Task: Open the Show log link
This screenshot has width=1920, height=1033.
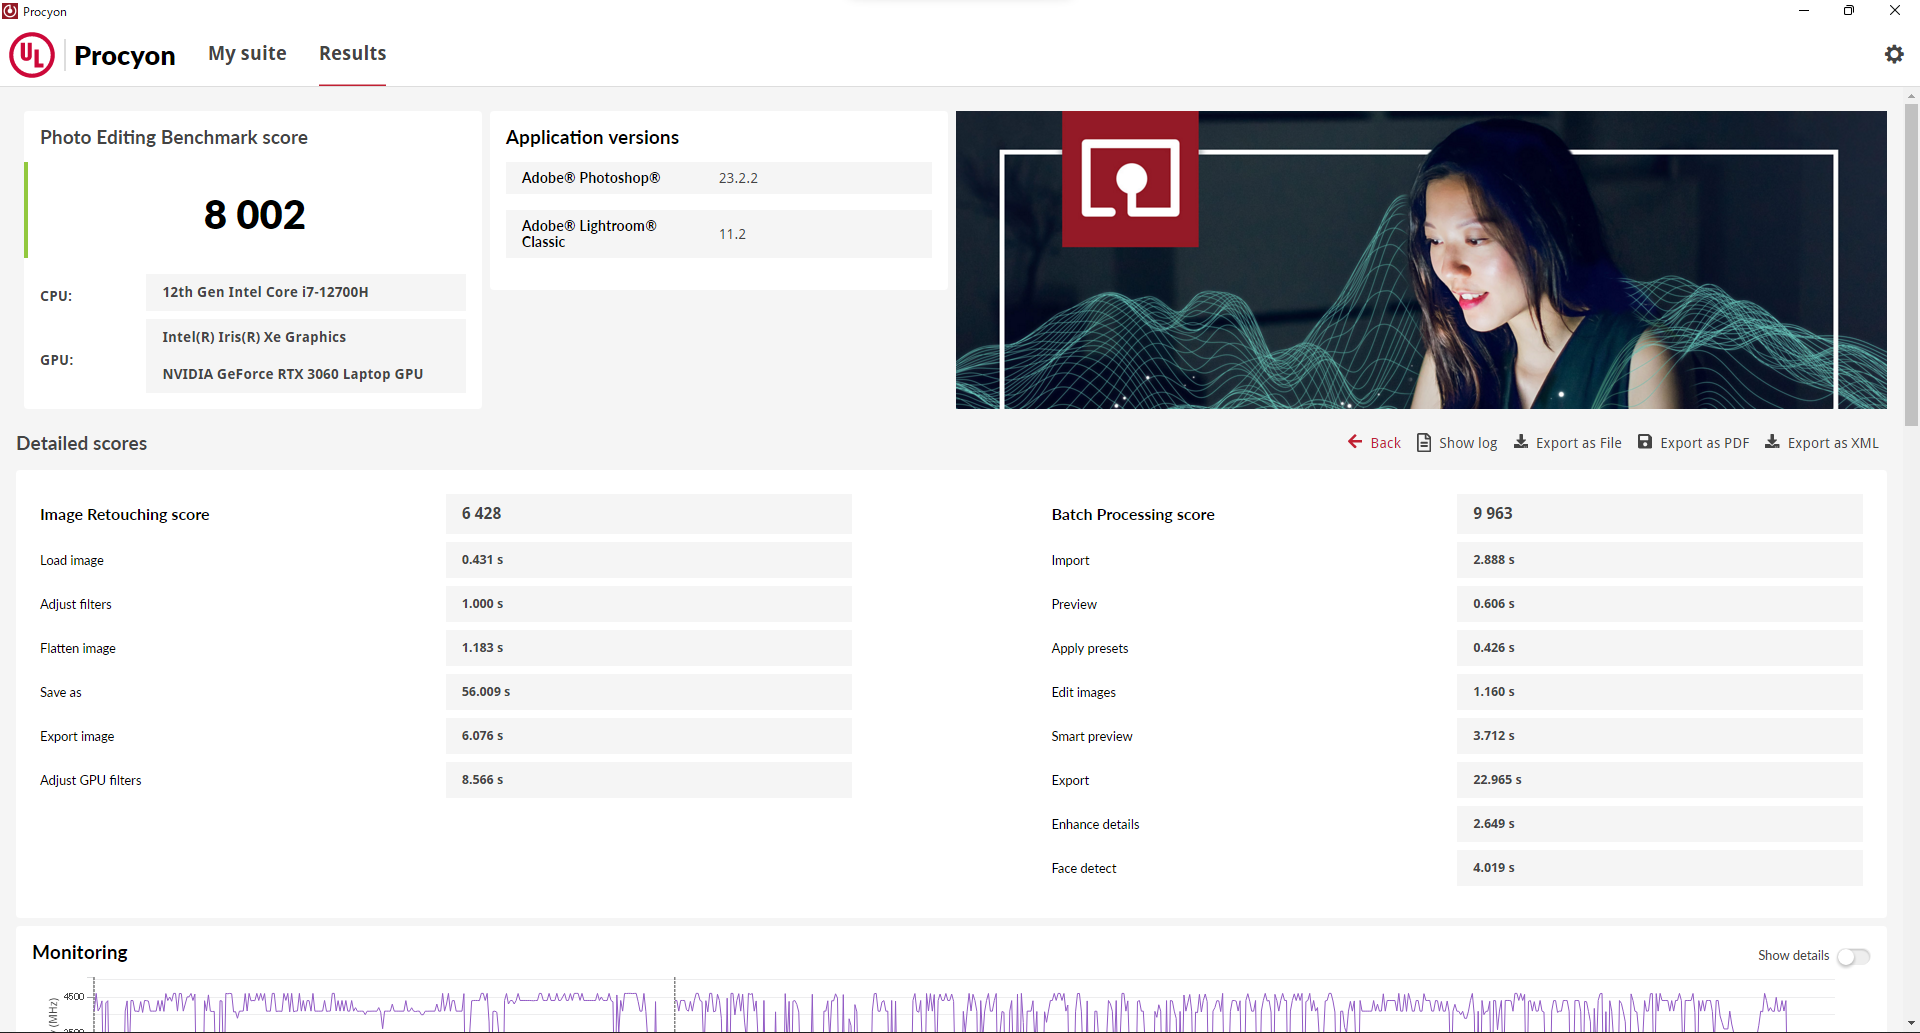Action: 1468,443
